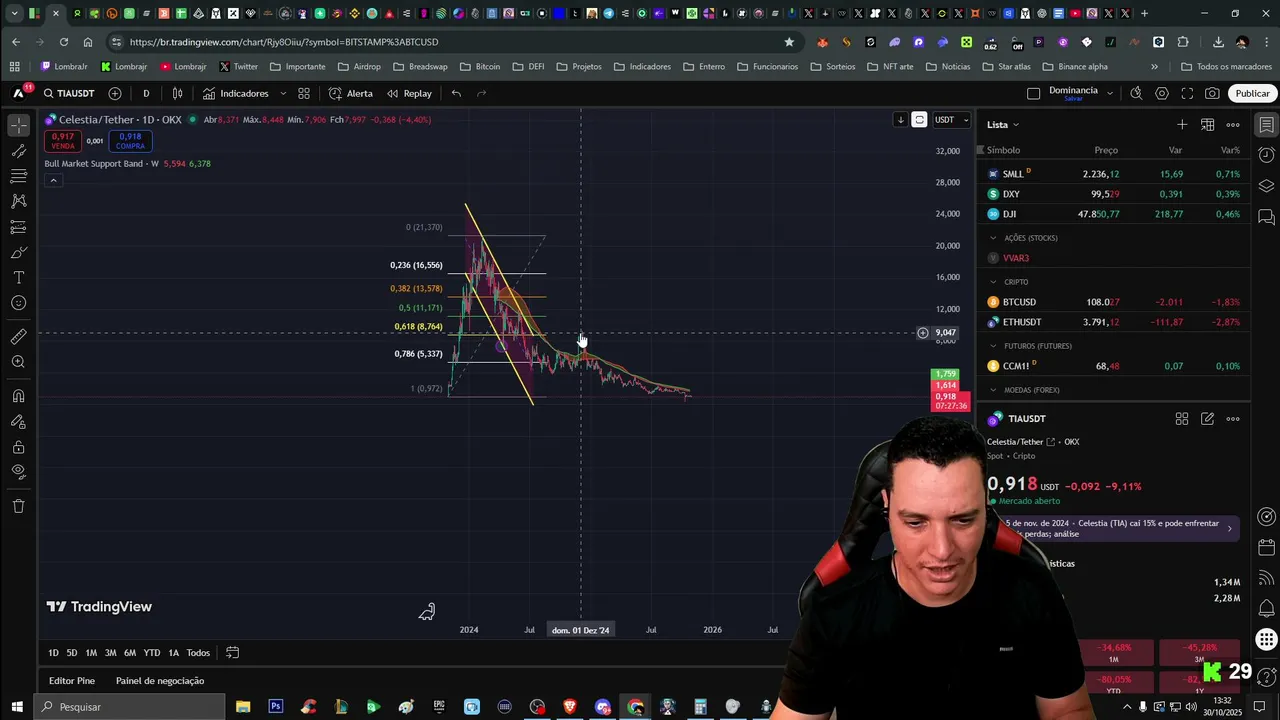The image size is (1280, 720).
Task: Toggle magnet mode for drawings
Action: (x=18, y=396)
